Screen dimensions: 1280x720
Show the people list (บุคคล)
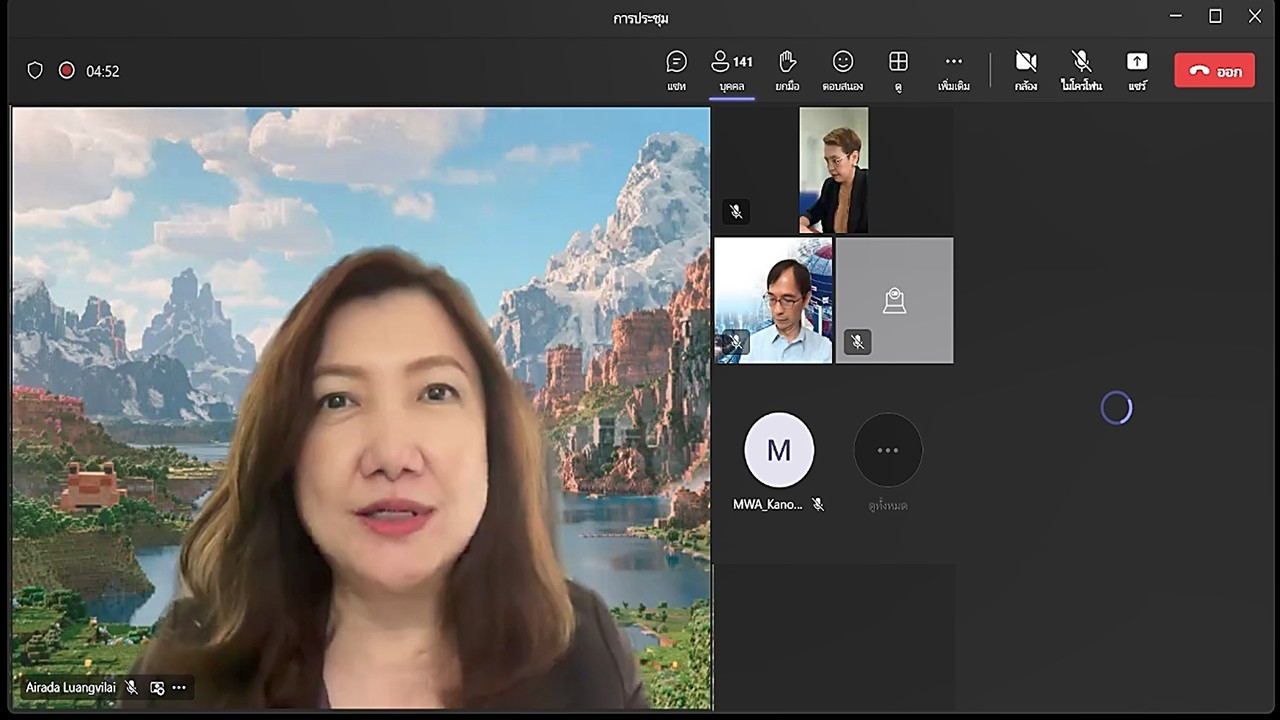coord(732,70)
